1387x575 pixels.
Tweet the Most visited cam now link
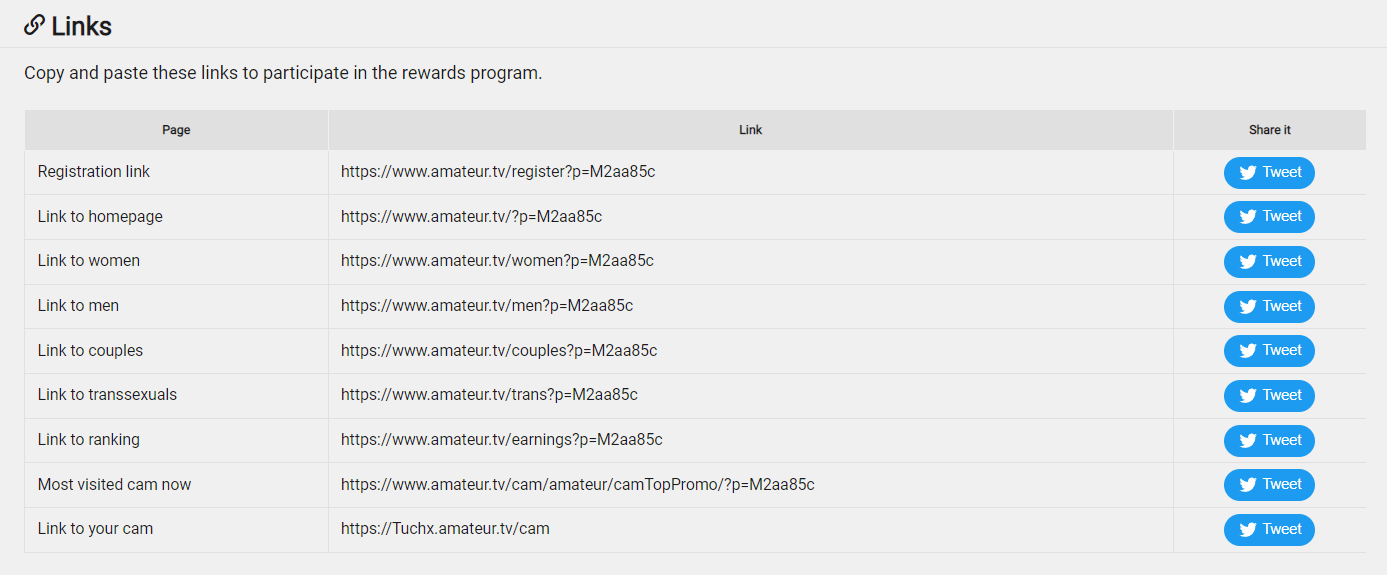pos(1269,485)
